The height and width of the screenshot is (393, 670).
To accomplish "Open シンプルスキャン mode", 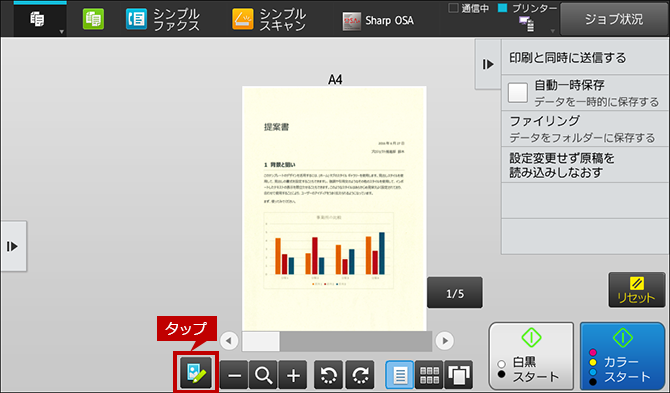I will (269, 20).
